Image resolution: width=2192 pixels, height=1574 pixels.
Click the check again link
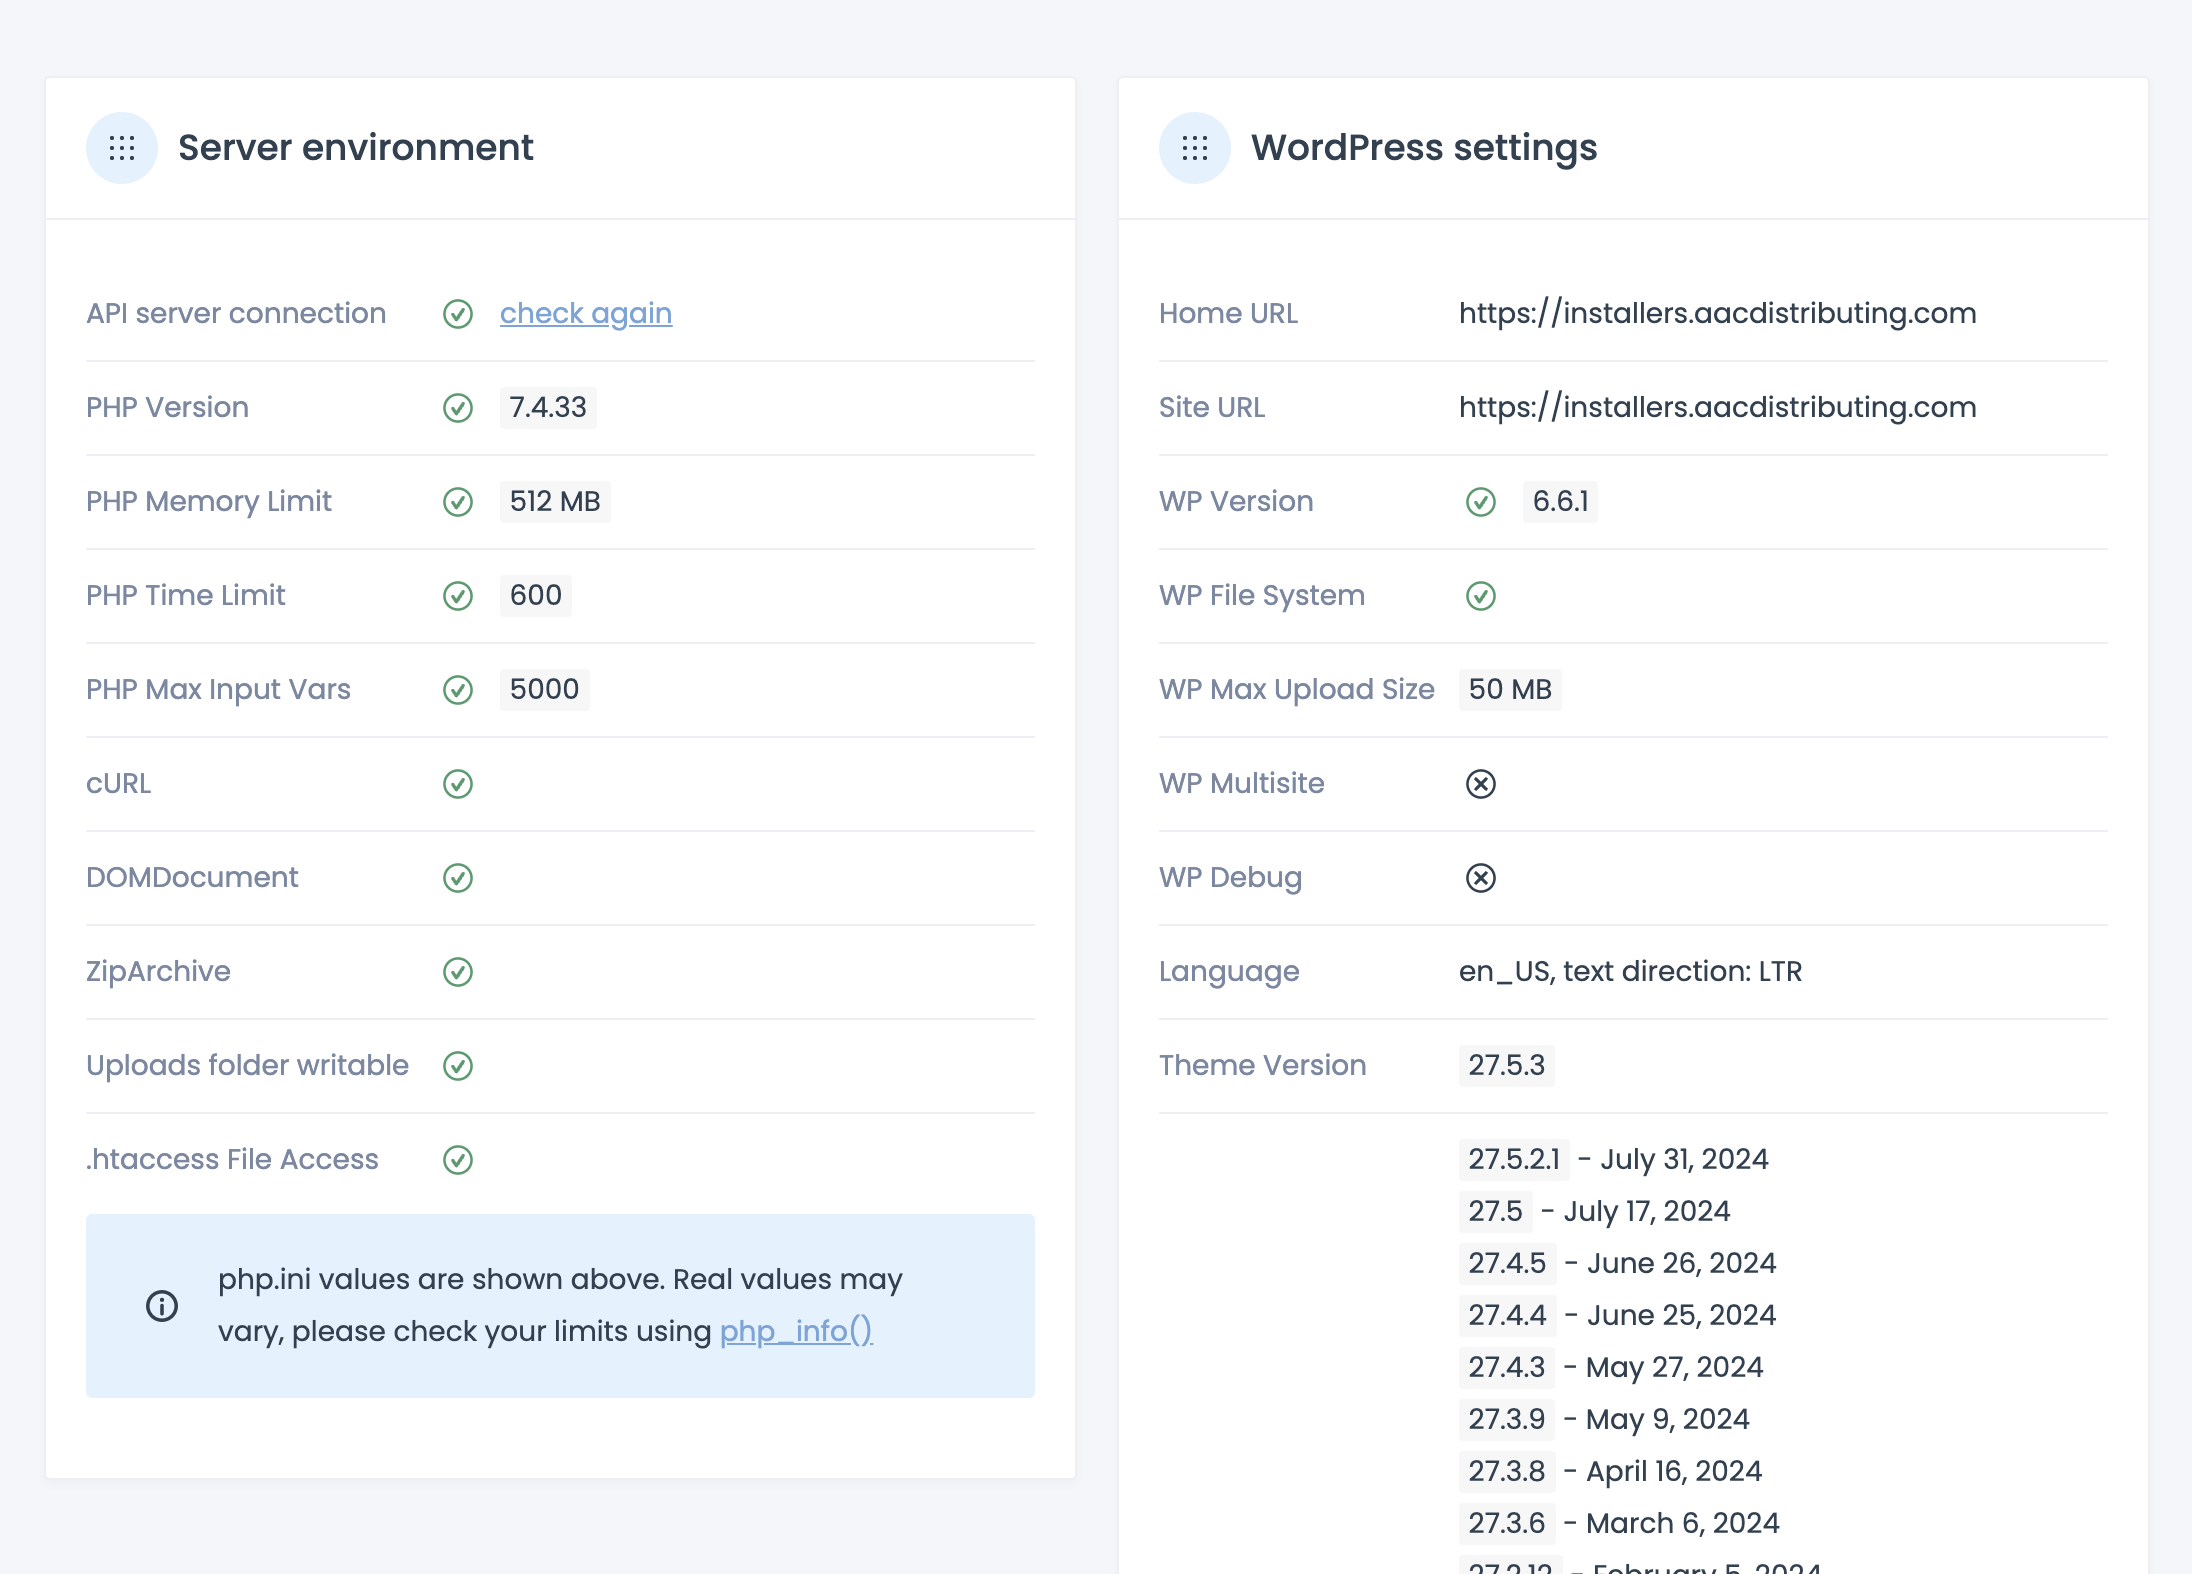pyautogui.click(x=586, y=313)
